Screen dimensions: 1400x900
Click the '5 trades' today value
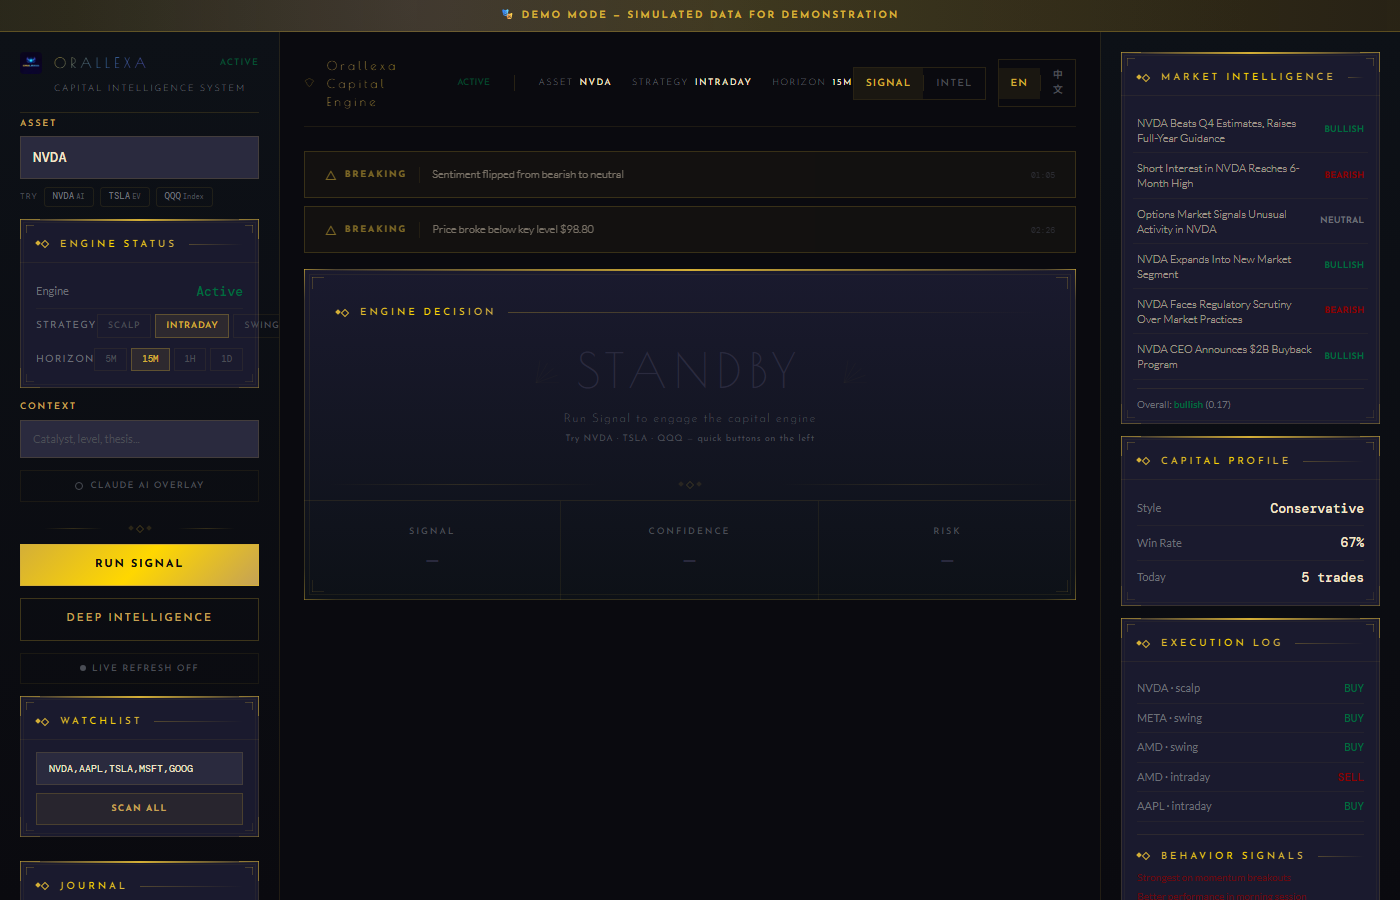1332,578
